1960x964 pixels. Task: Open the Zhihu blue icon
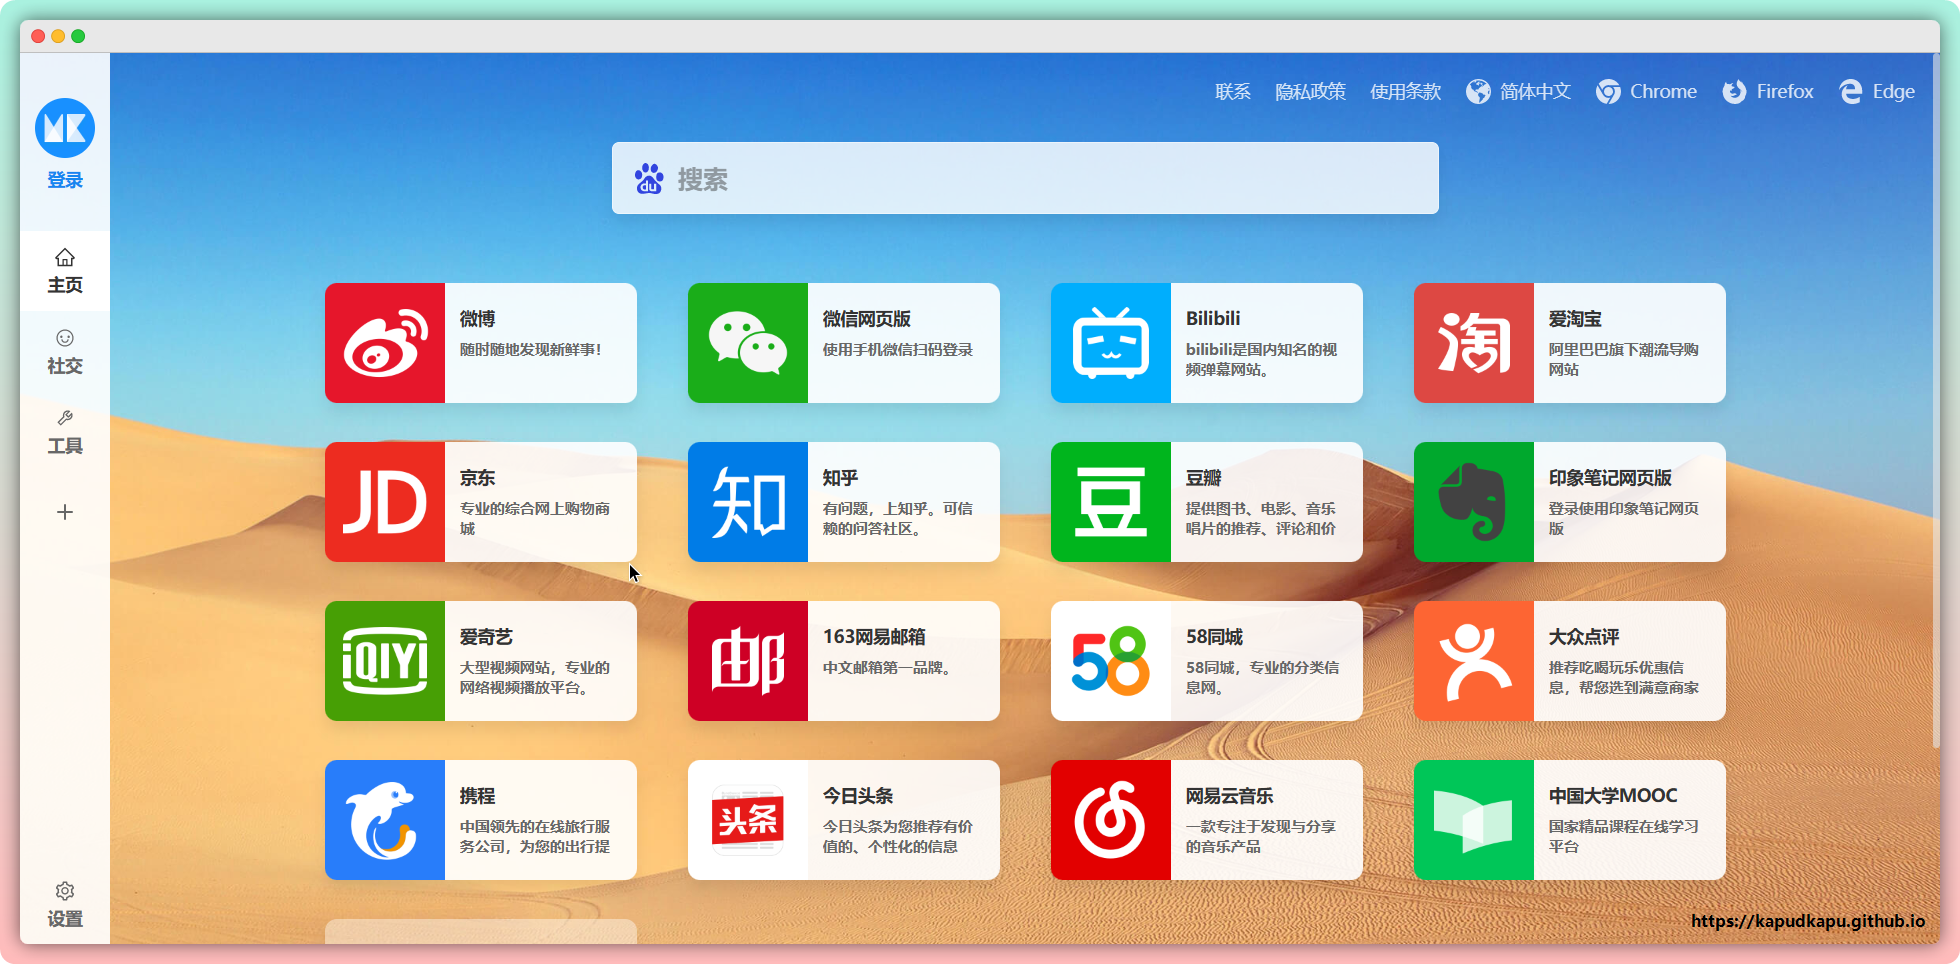pyautogui.click(x=748, y=502)
